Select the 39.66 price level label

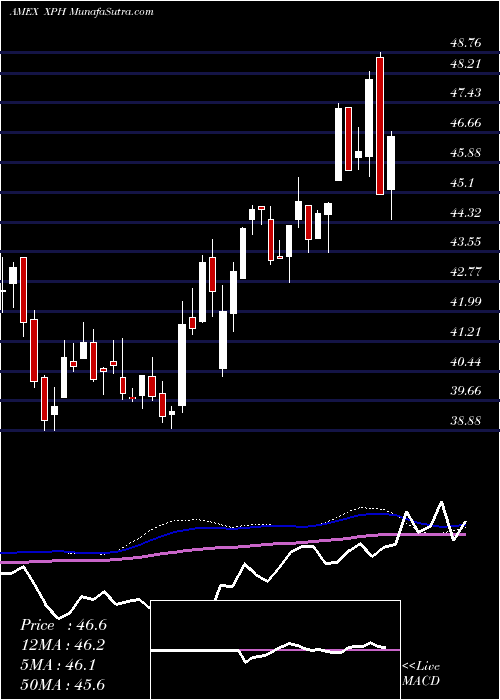tap(466, 391)
